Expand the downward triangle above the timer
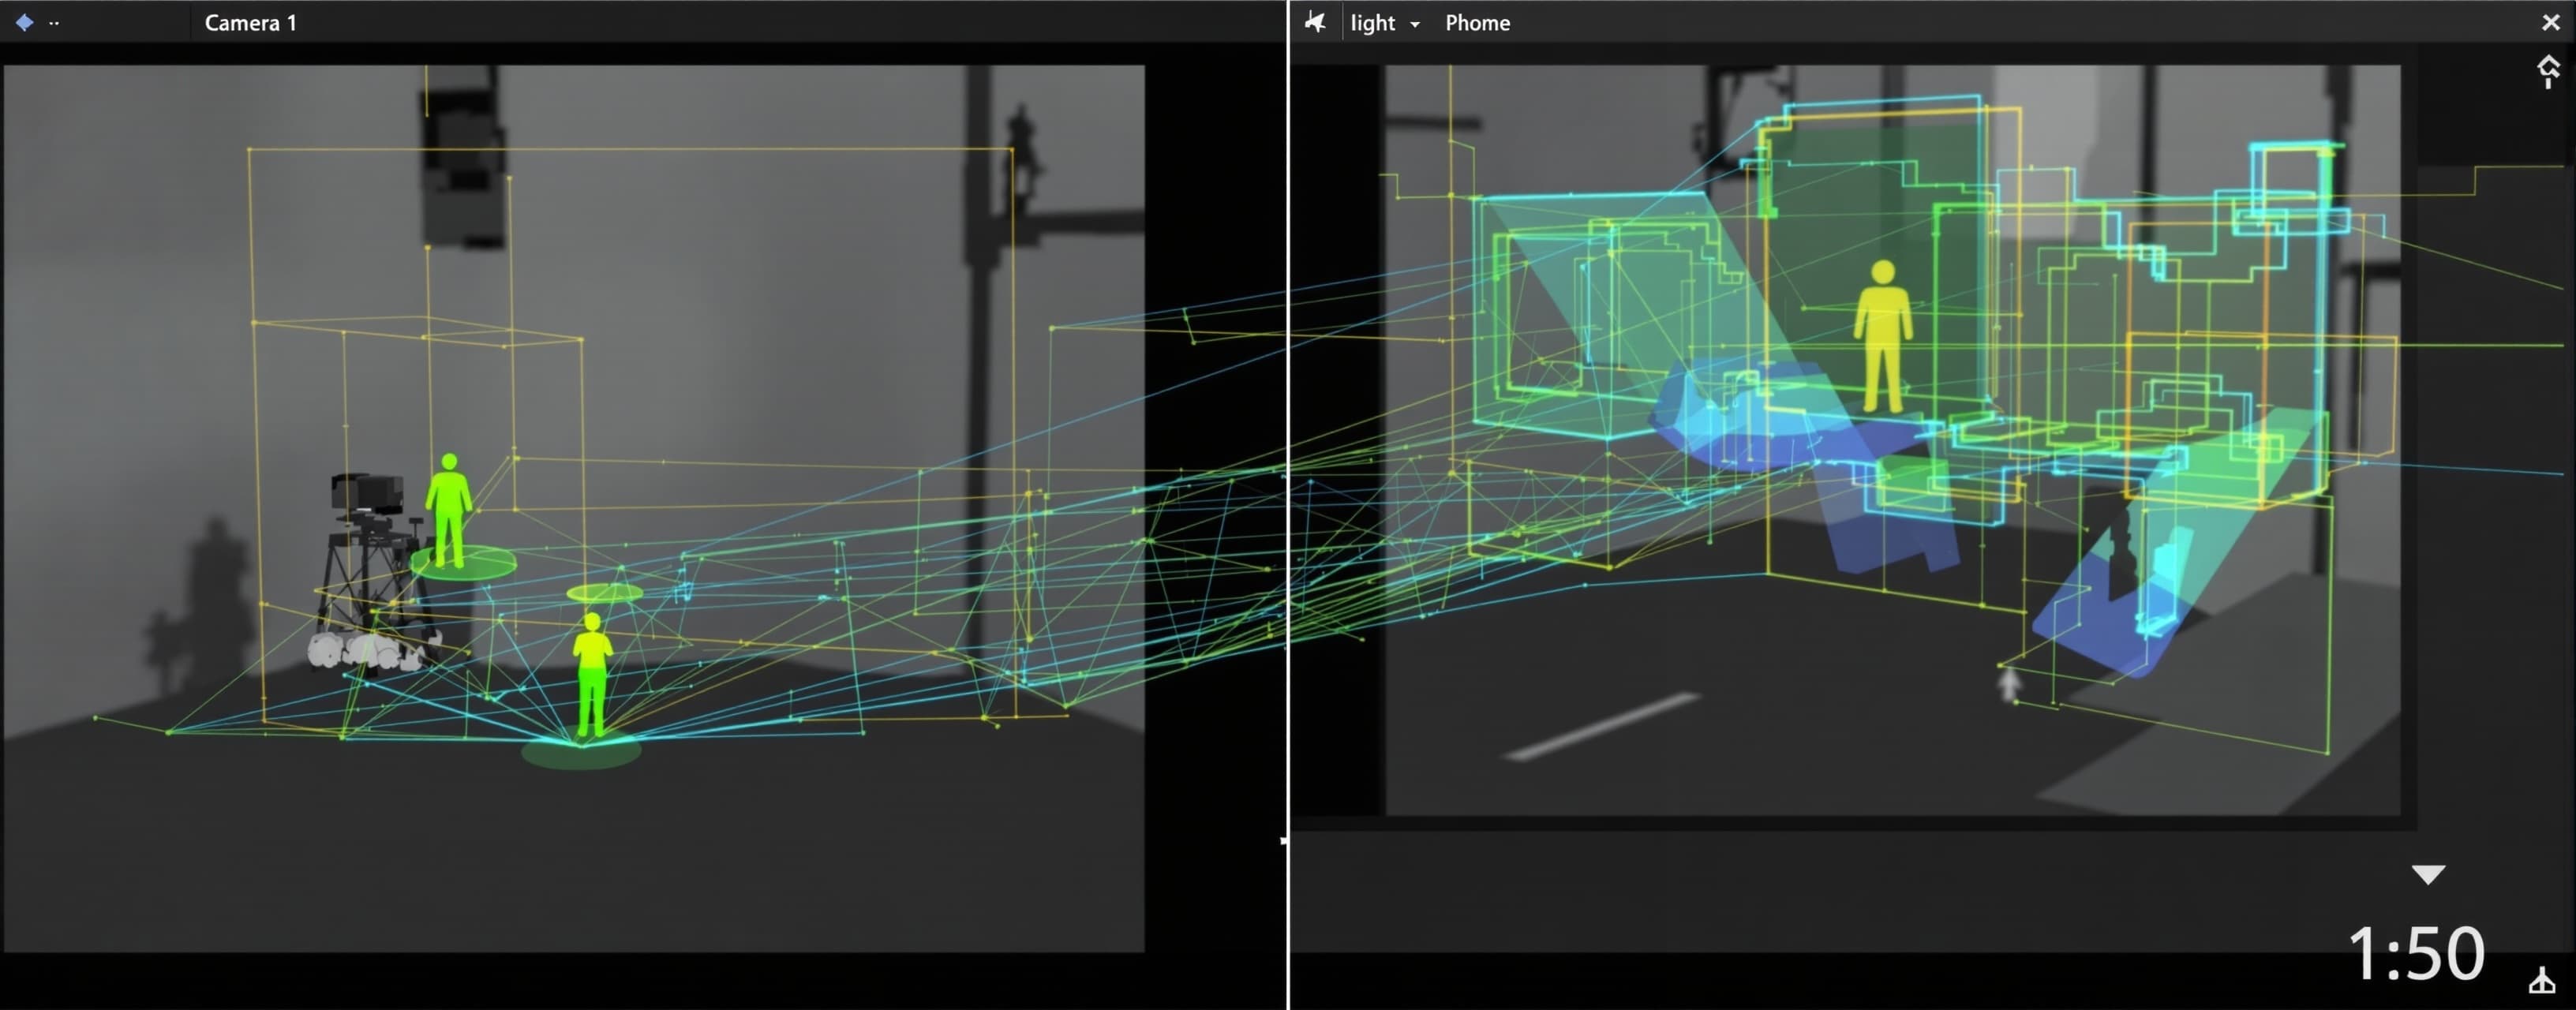 pyautogui.click(x=2428, y=875)
